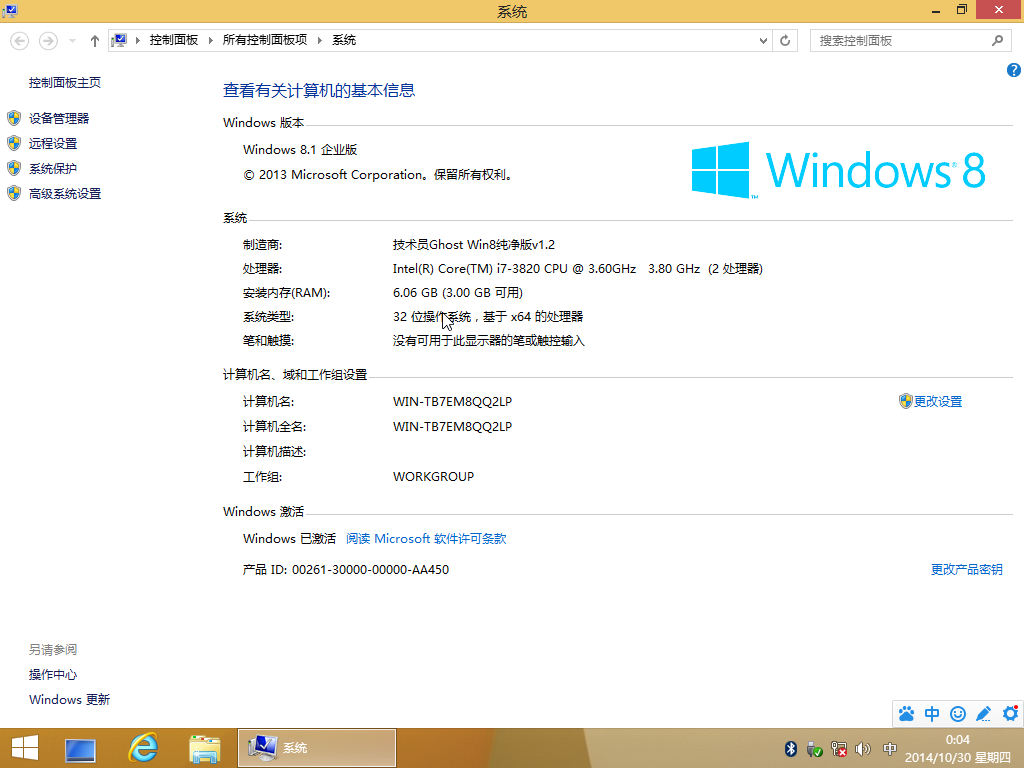Open the recent locations dropdown arrow
Image resolution: width=1024 pixels, height=768 pixels.
click(x=72, y=40)
